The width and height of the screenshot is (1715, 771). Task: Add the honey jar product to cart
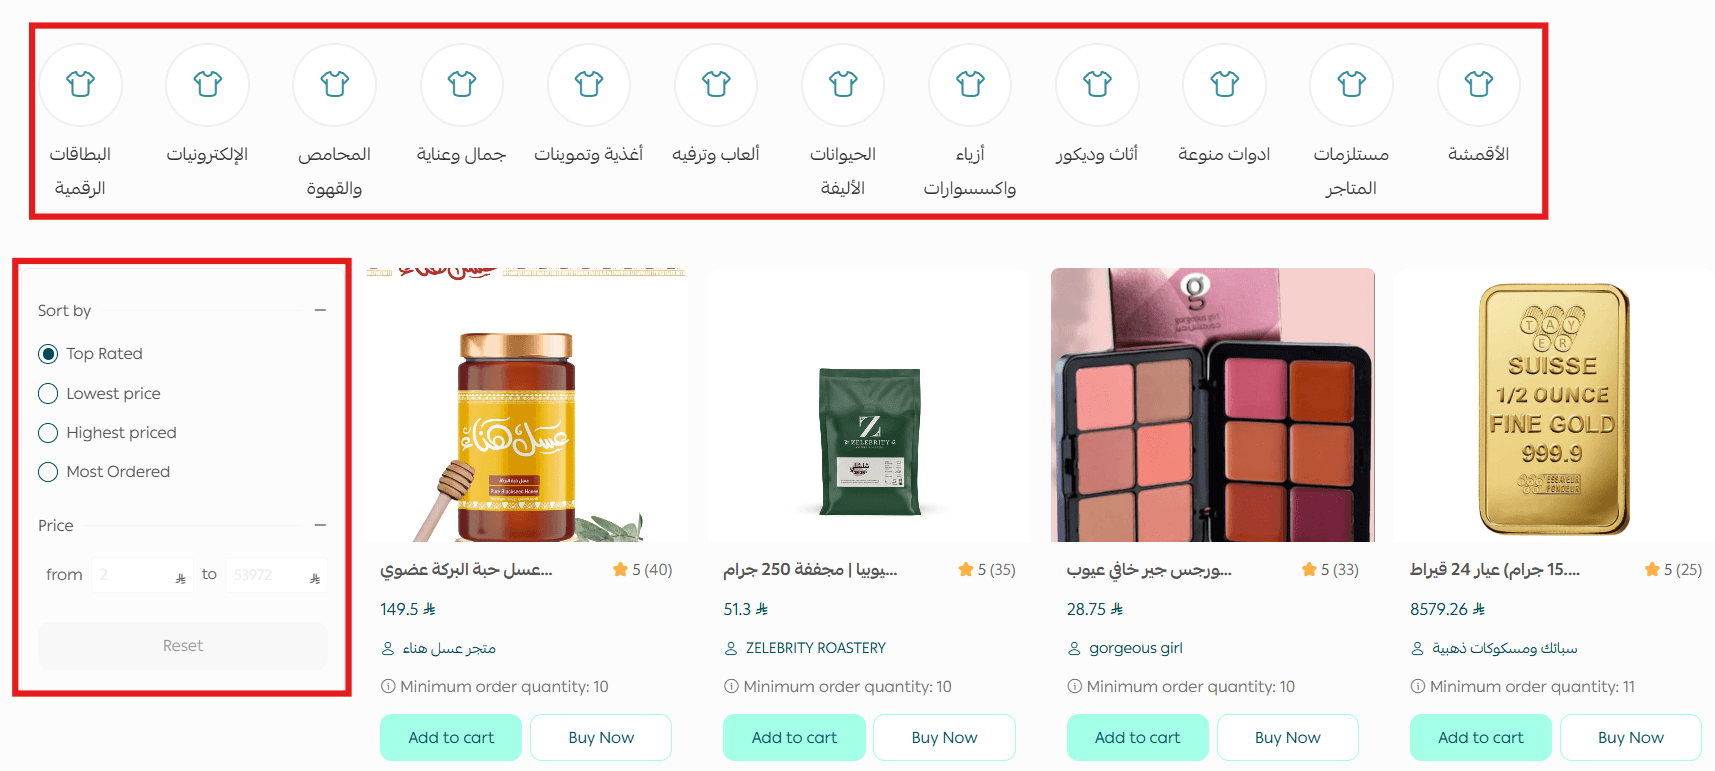[451, 737]
